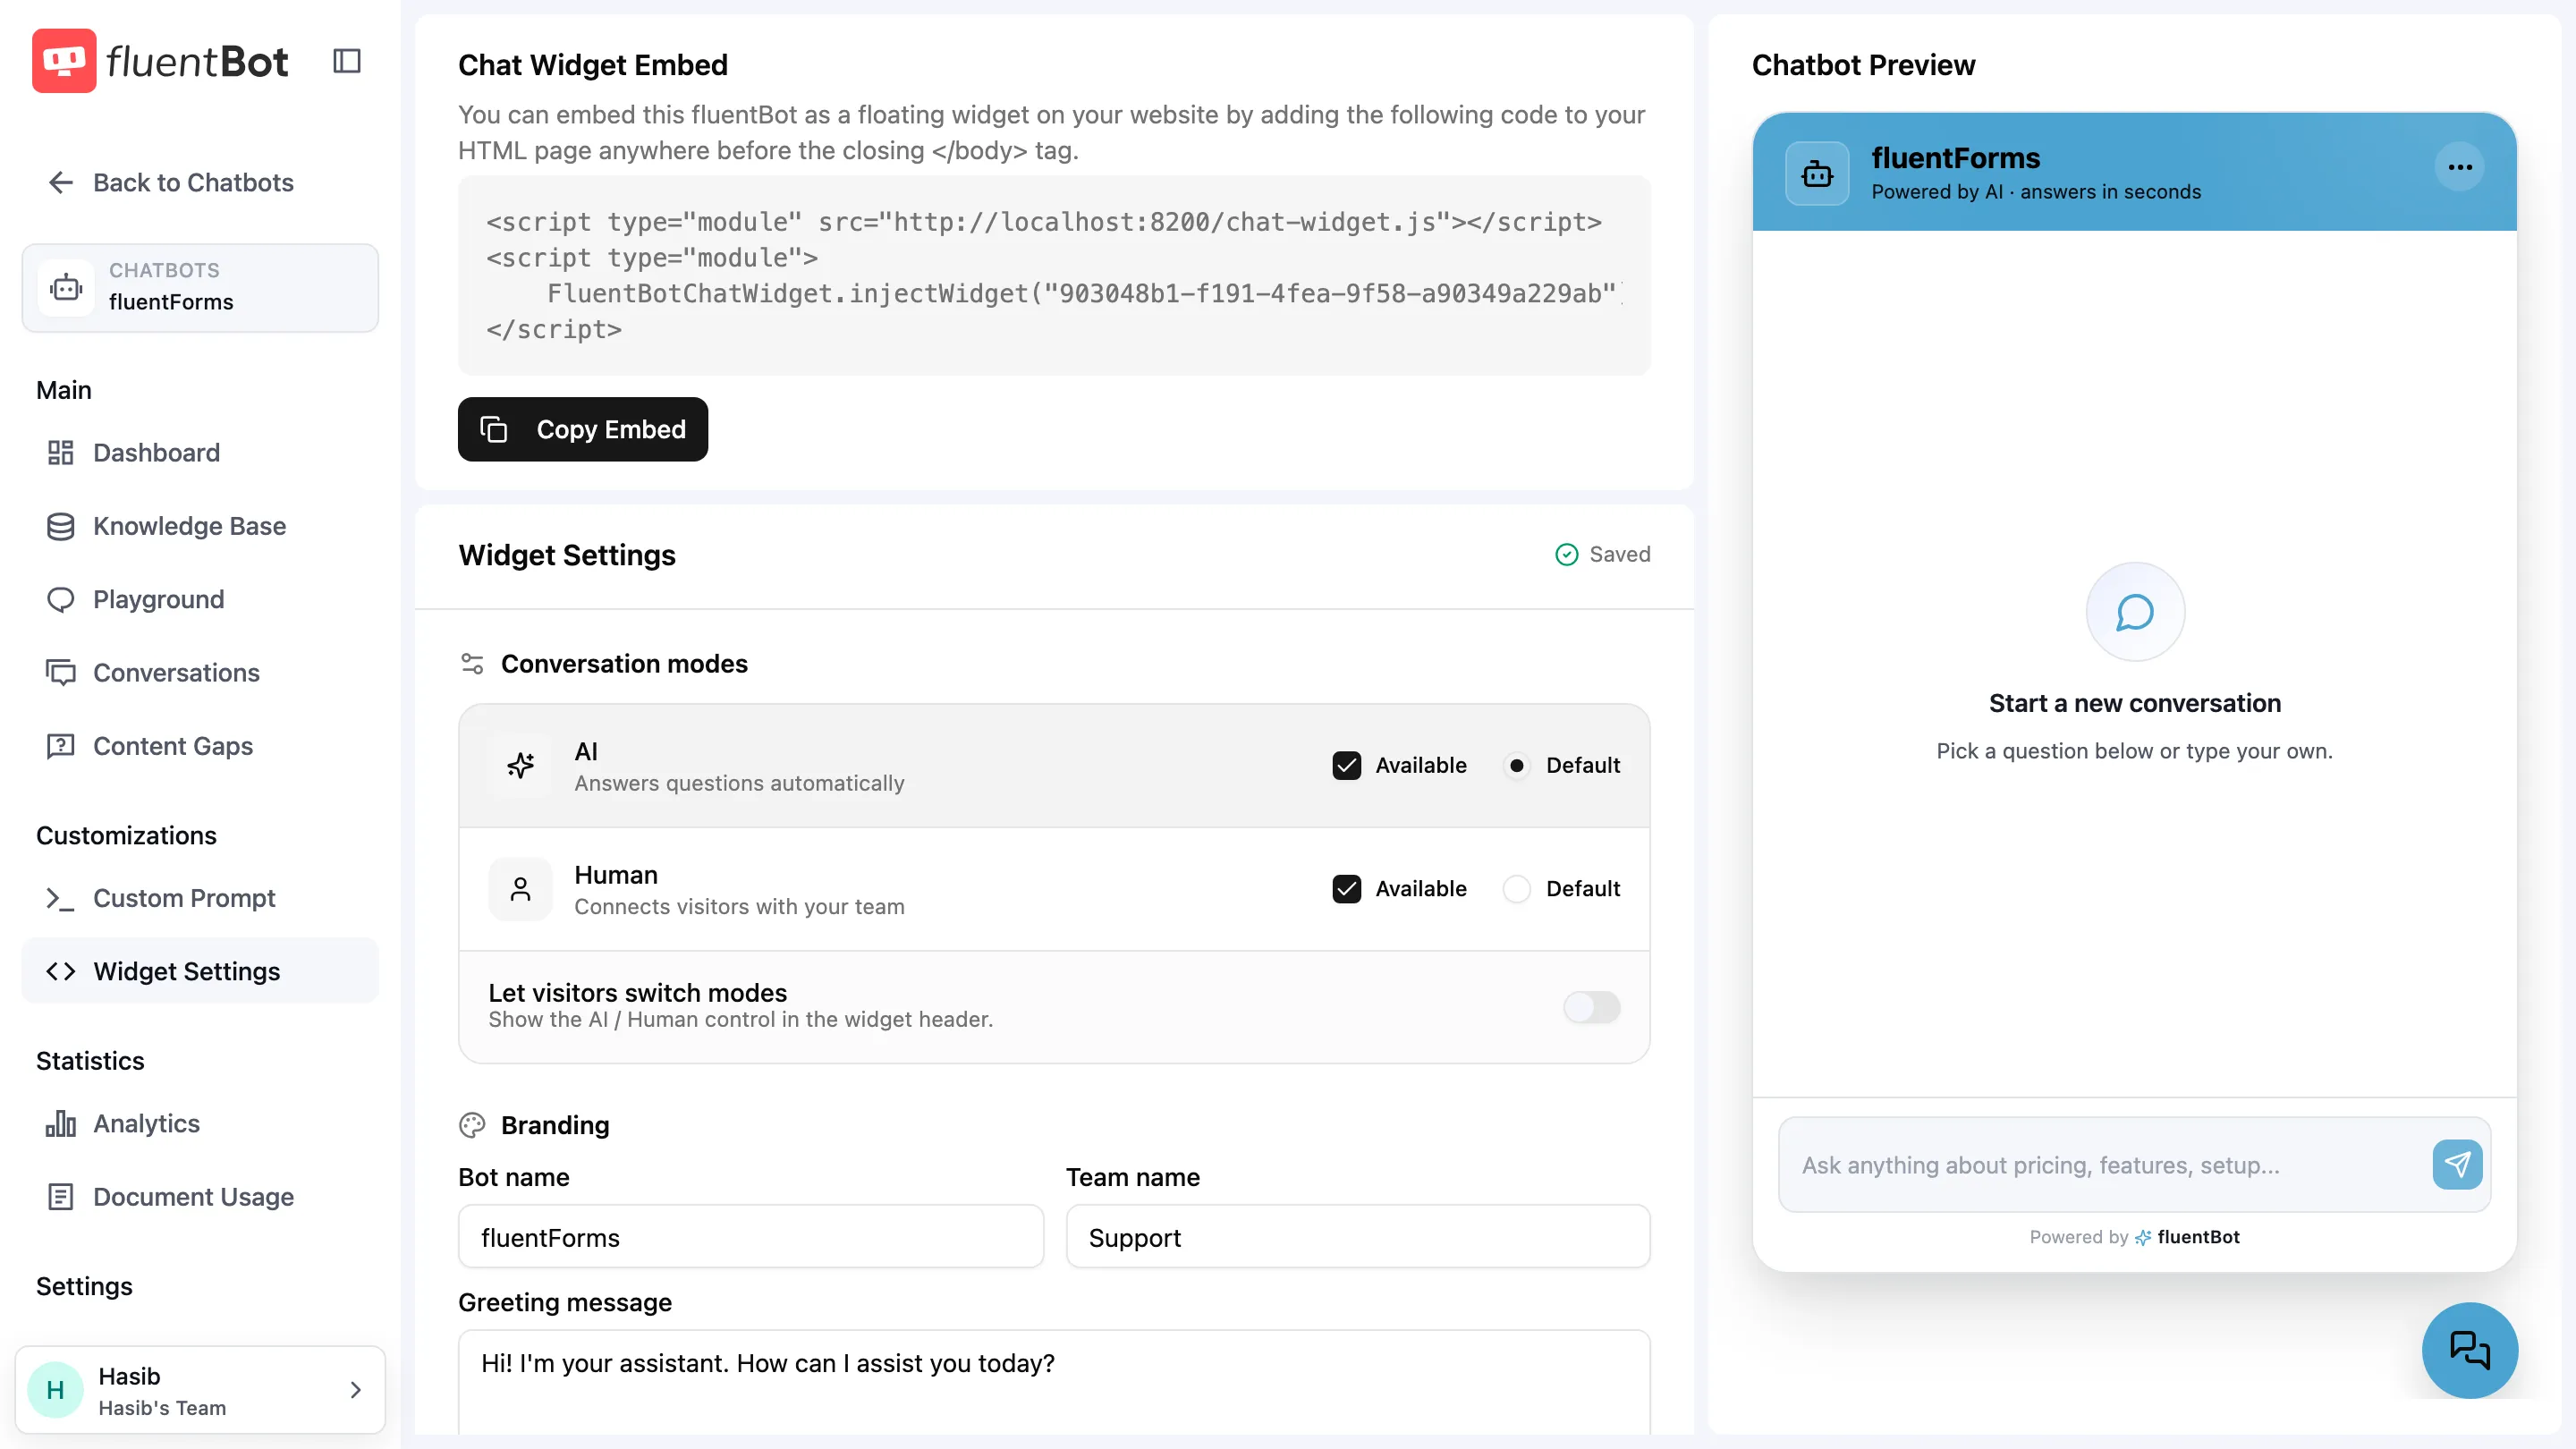Click the bot avatar in preview header
Screen dimensions: 2576x1449
click(1817, 174)
